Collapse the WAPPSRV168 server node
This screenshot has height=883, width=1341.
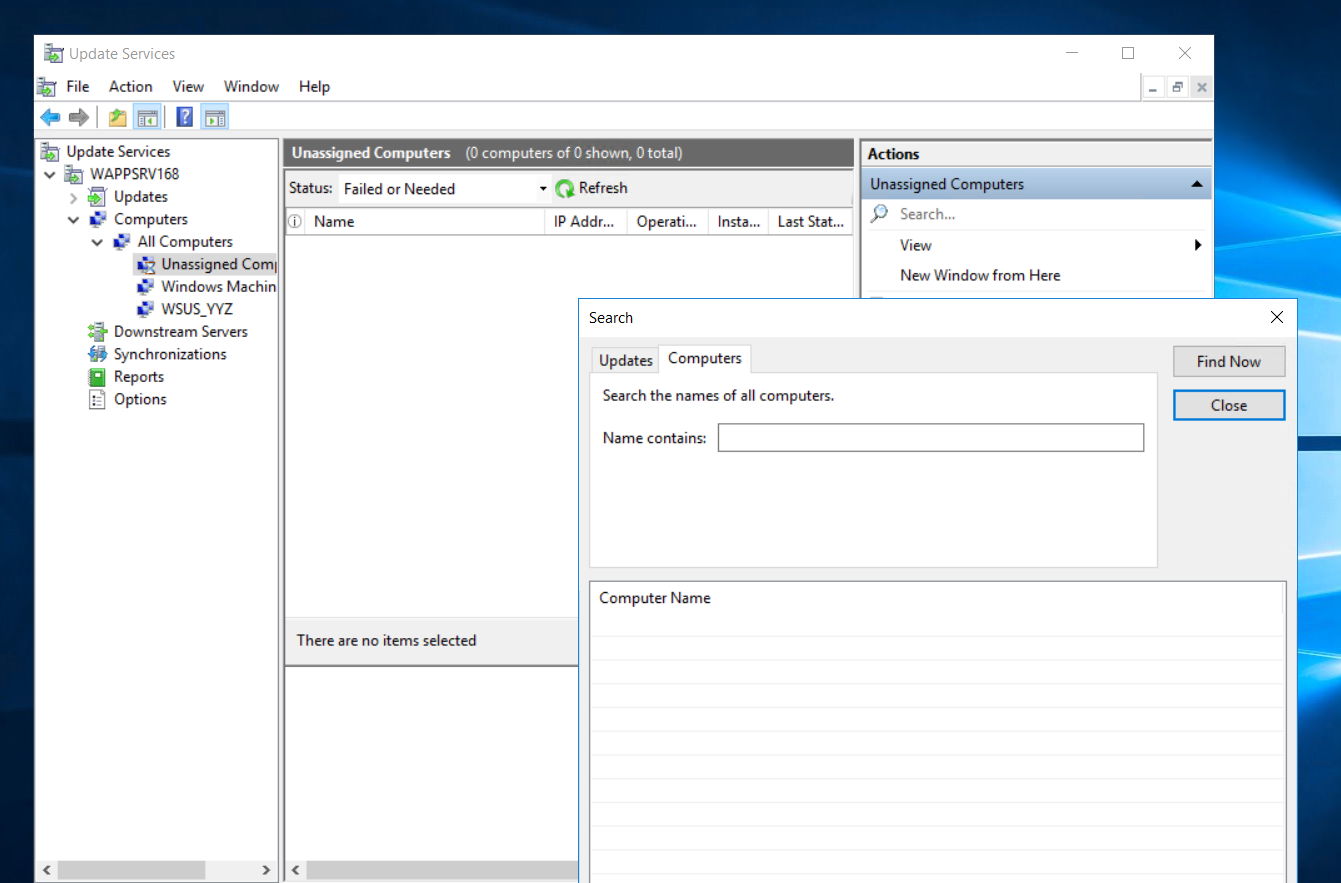coord(50,175)
